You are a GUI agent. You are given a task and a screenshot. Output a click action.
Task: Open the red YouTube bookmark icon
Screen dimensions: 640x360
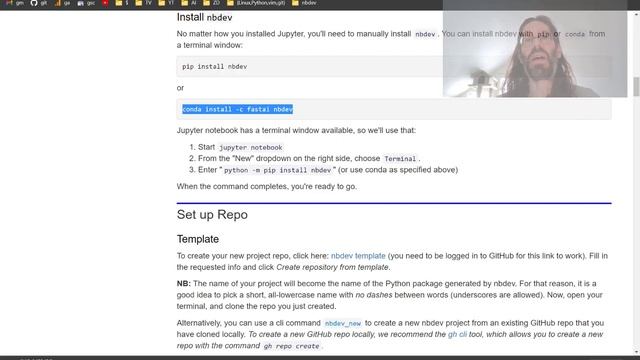click(105, 3)
